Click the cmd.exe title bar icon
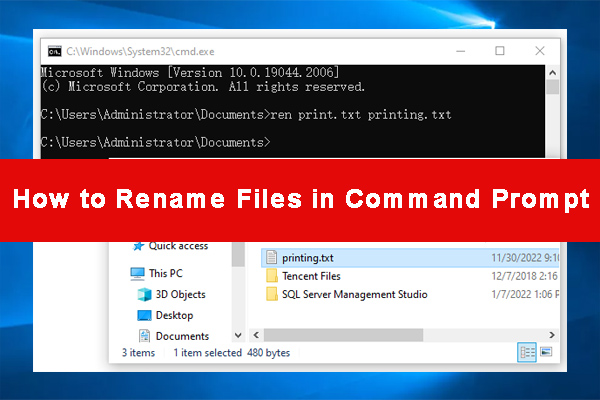Screen dimensions: 600x400 (x=54, y=51)
